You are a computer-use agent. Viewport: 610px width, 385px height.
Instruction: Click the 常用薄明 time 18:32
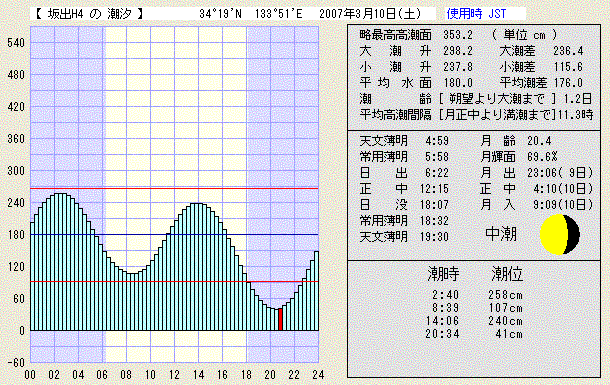point(434,220)
